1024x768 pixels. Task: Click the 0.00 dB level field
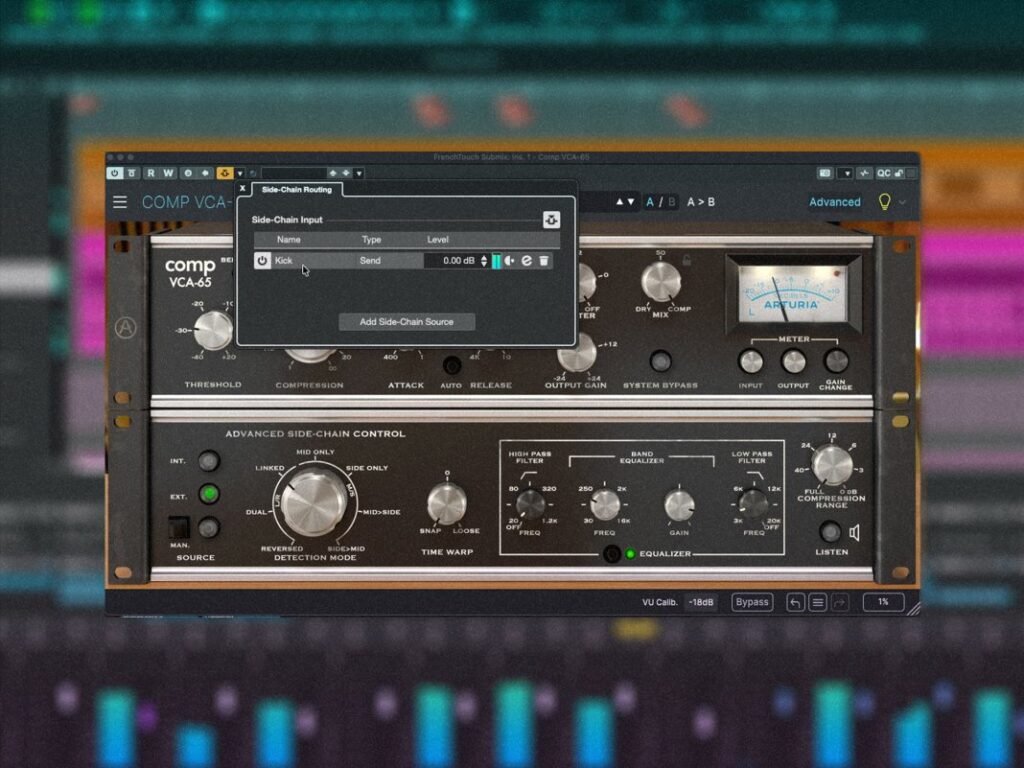pos(451,261)
